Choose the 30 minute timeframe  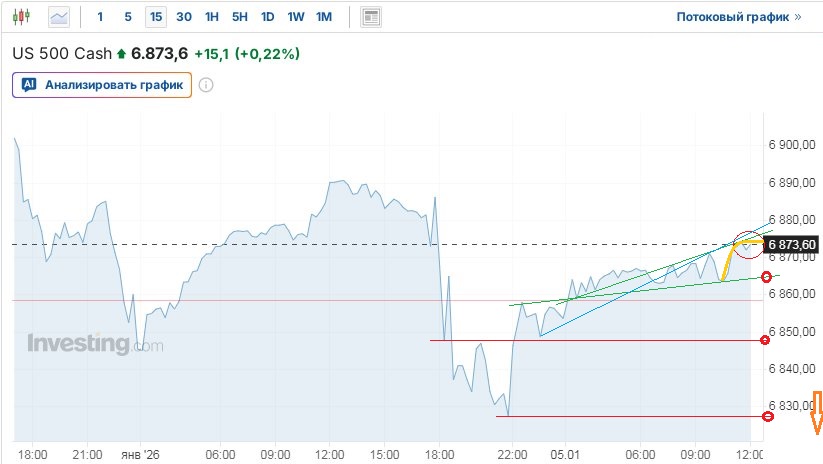(184, 17)
